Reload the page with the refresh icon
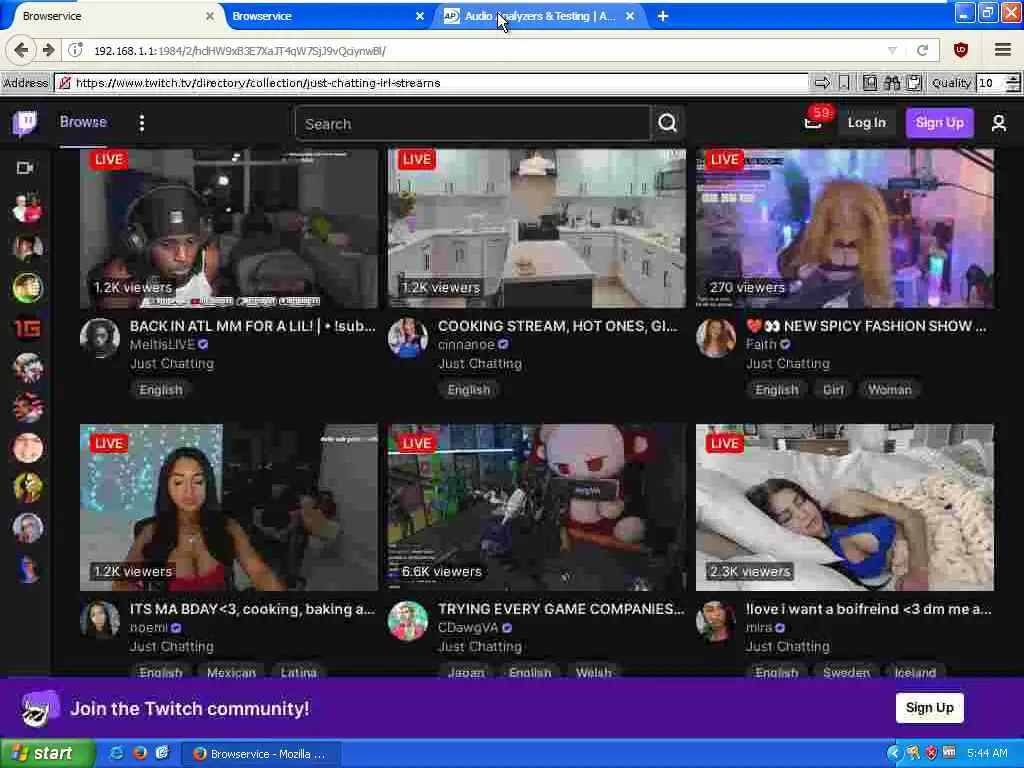Screen dimensions: 1024x768 pyautogui.click(x=922, y=50)
